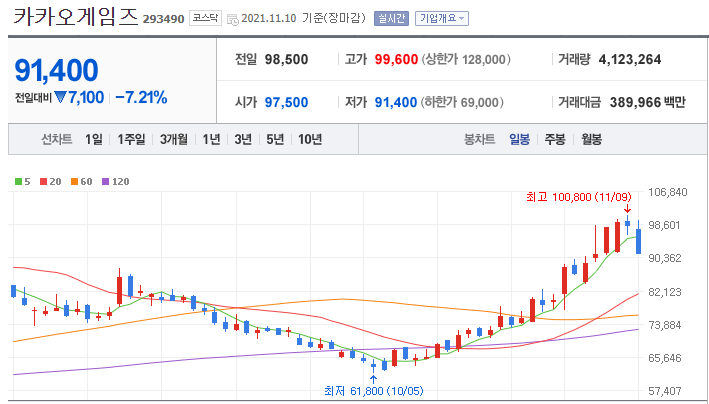
Task: Click the 최저 61,800 (10/05) marker label
Action: pos(373,390)
